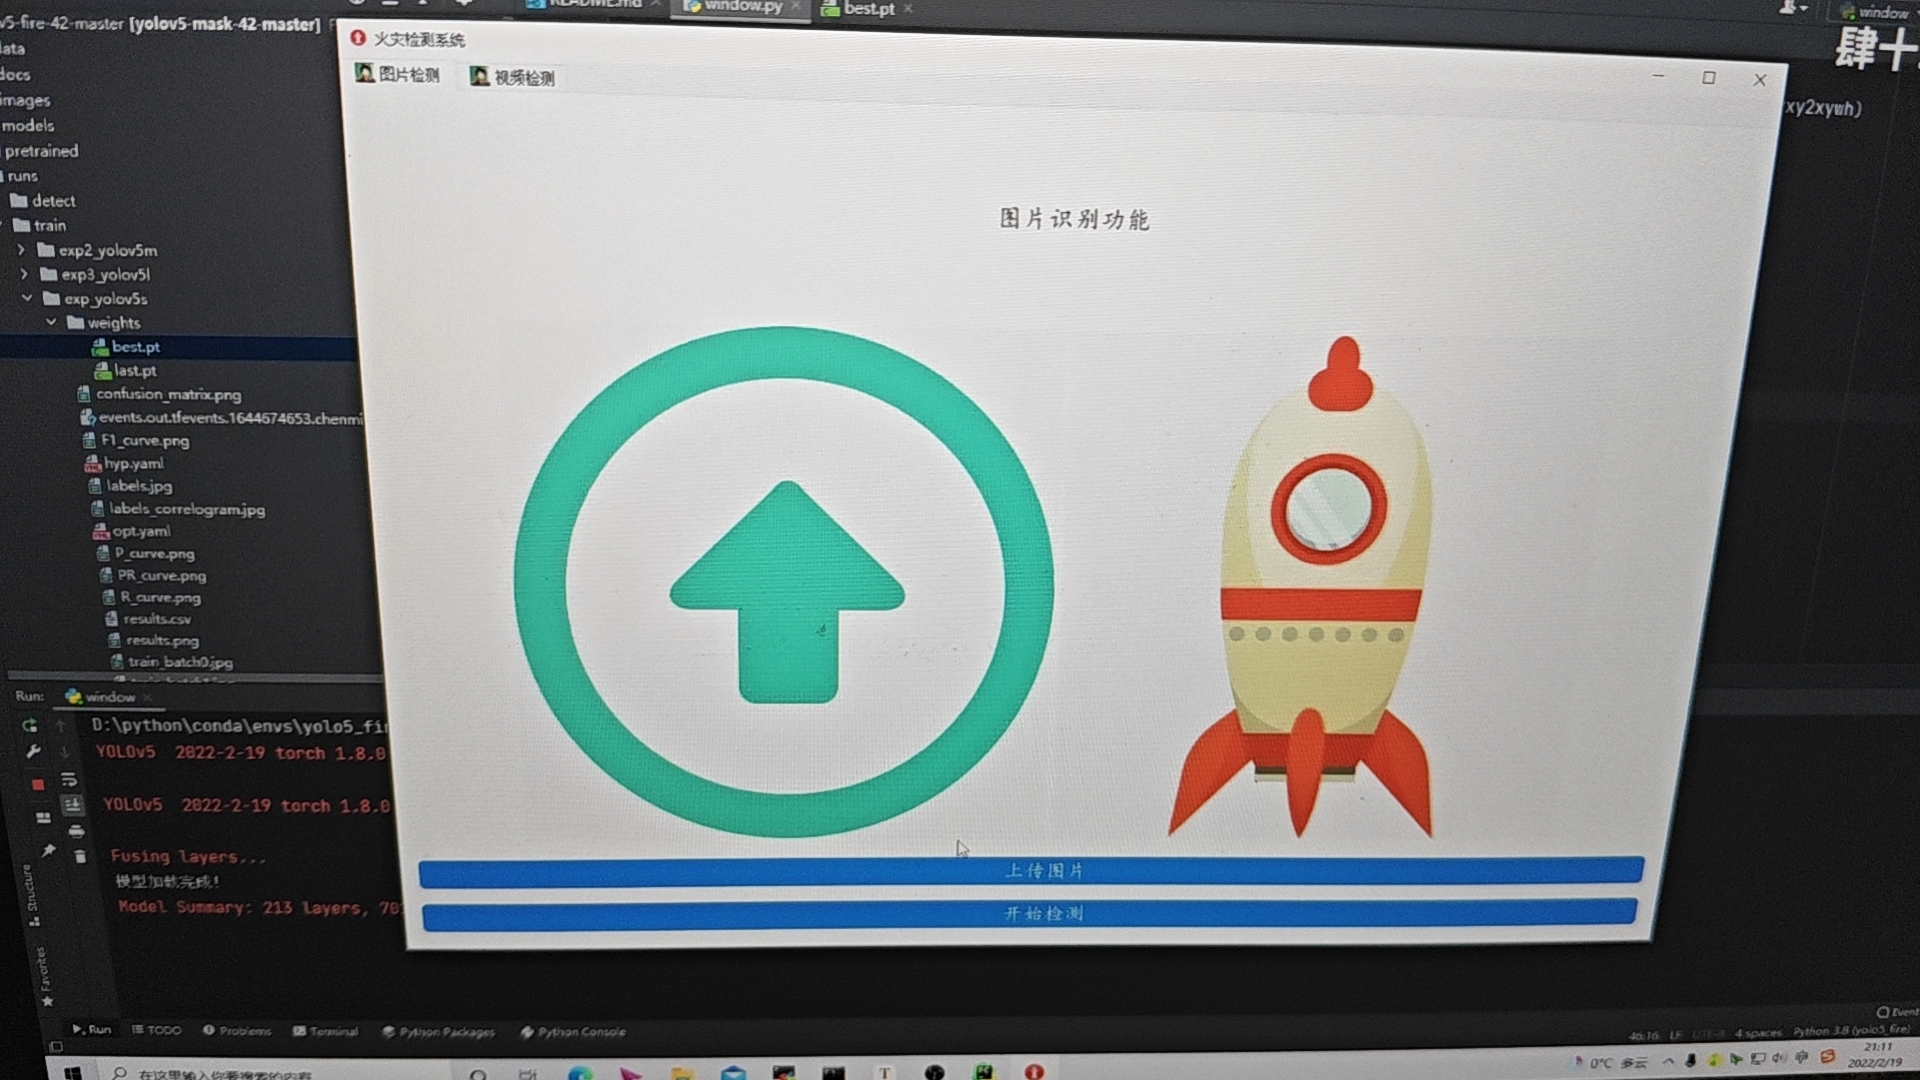Open the Terminal tool window tab

pos(326,1031)
